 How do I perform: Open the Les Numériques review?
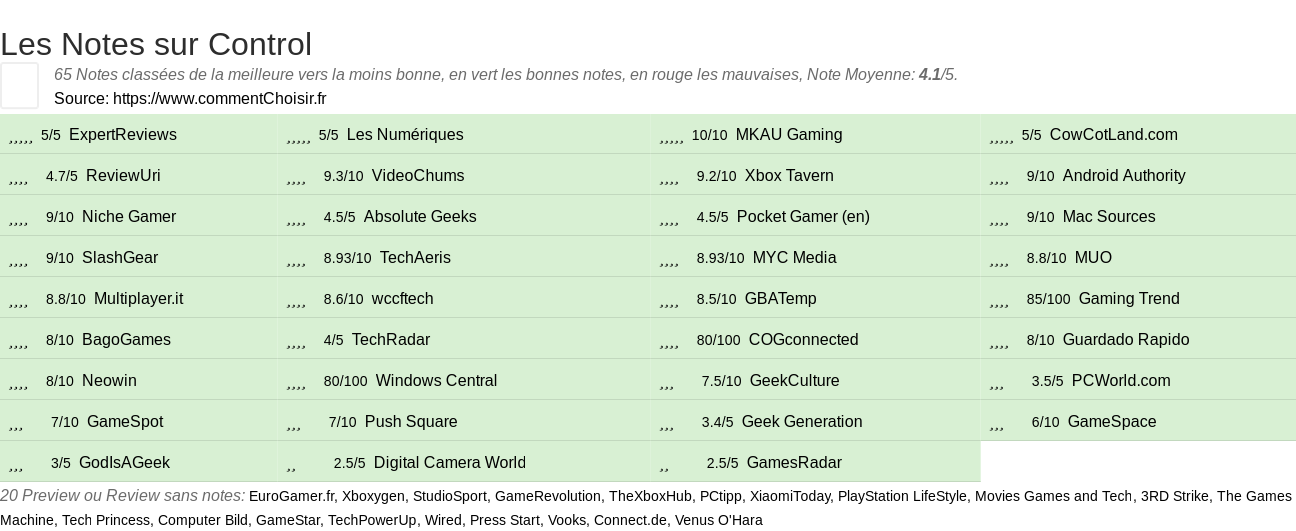[465, 134]
